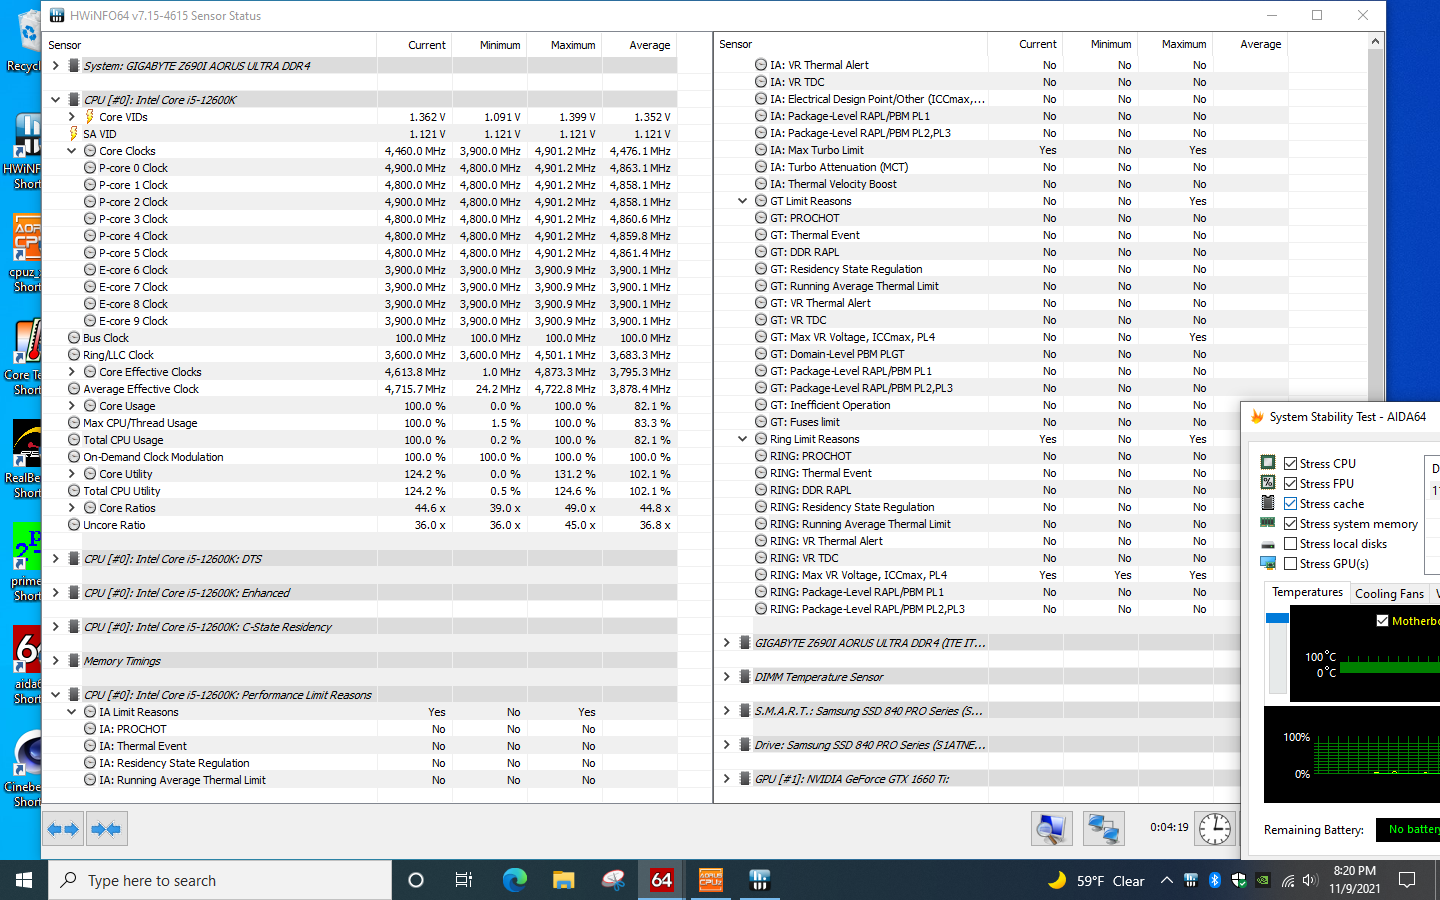The image size is (1440, 900).
Task: Click the Windows Start button
Action: (24, 880)
